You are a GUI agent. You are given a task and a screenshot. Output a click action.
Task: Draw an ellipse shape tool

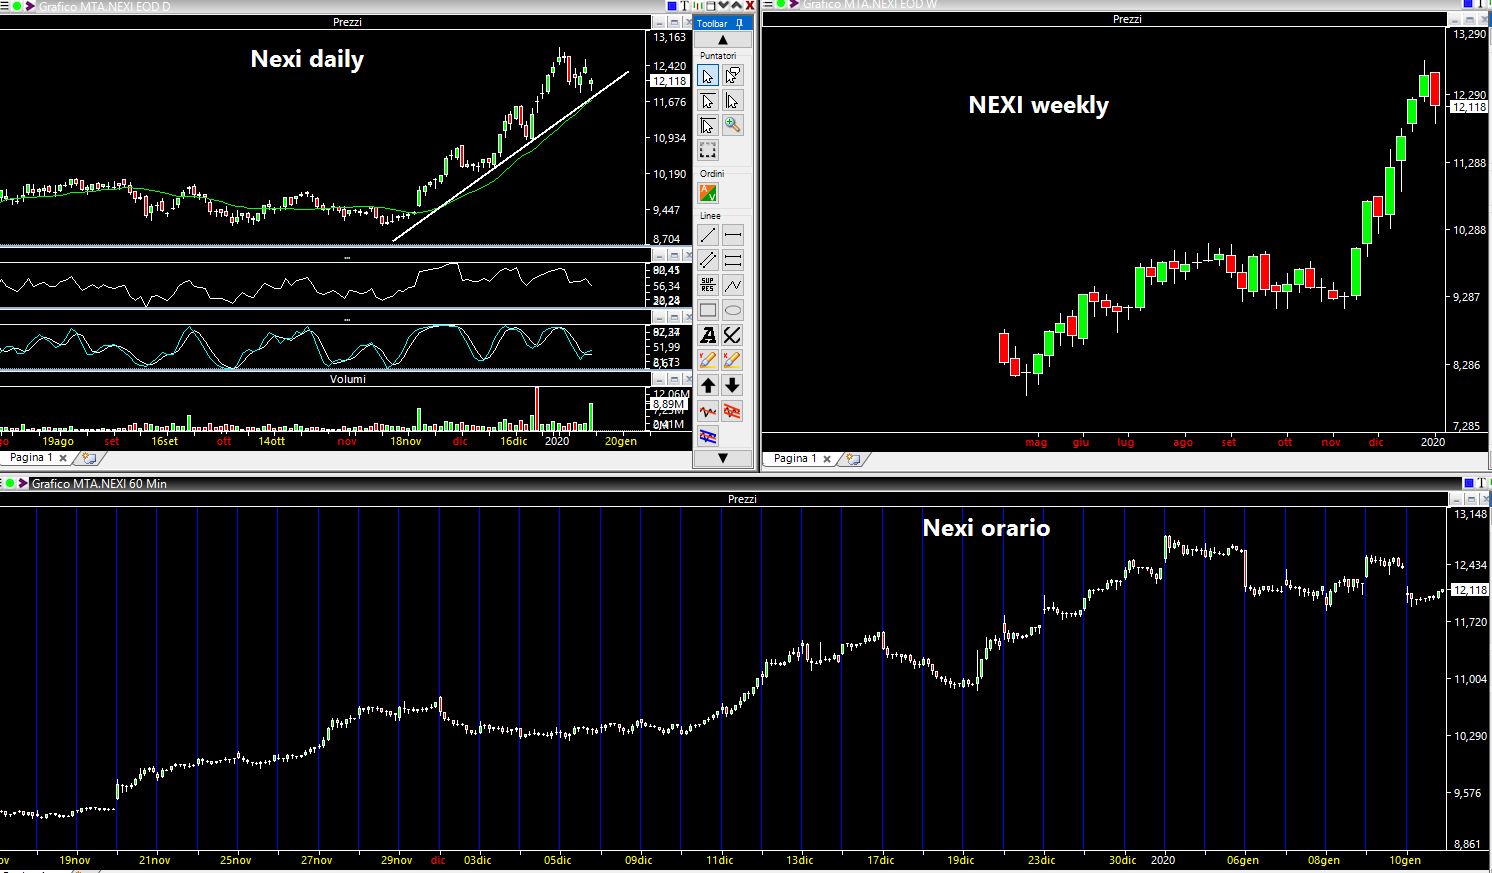click(x=733, y=310)
